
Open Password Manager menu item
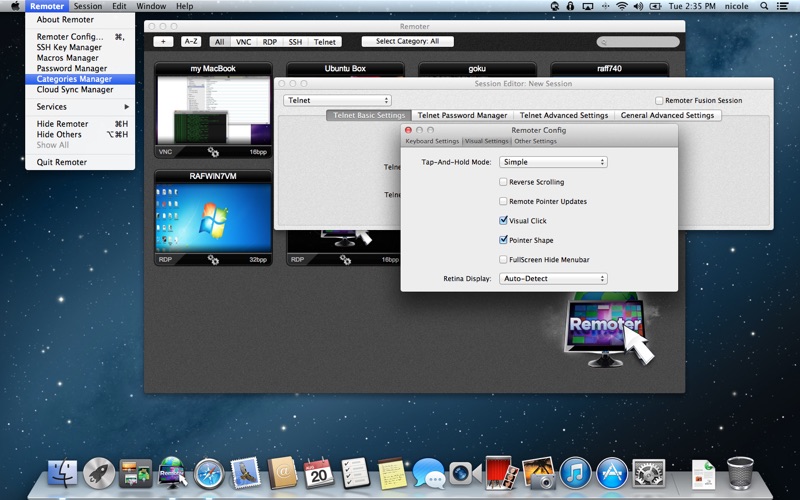(x=80, y=68)
